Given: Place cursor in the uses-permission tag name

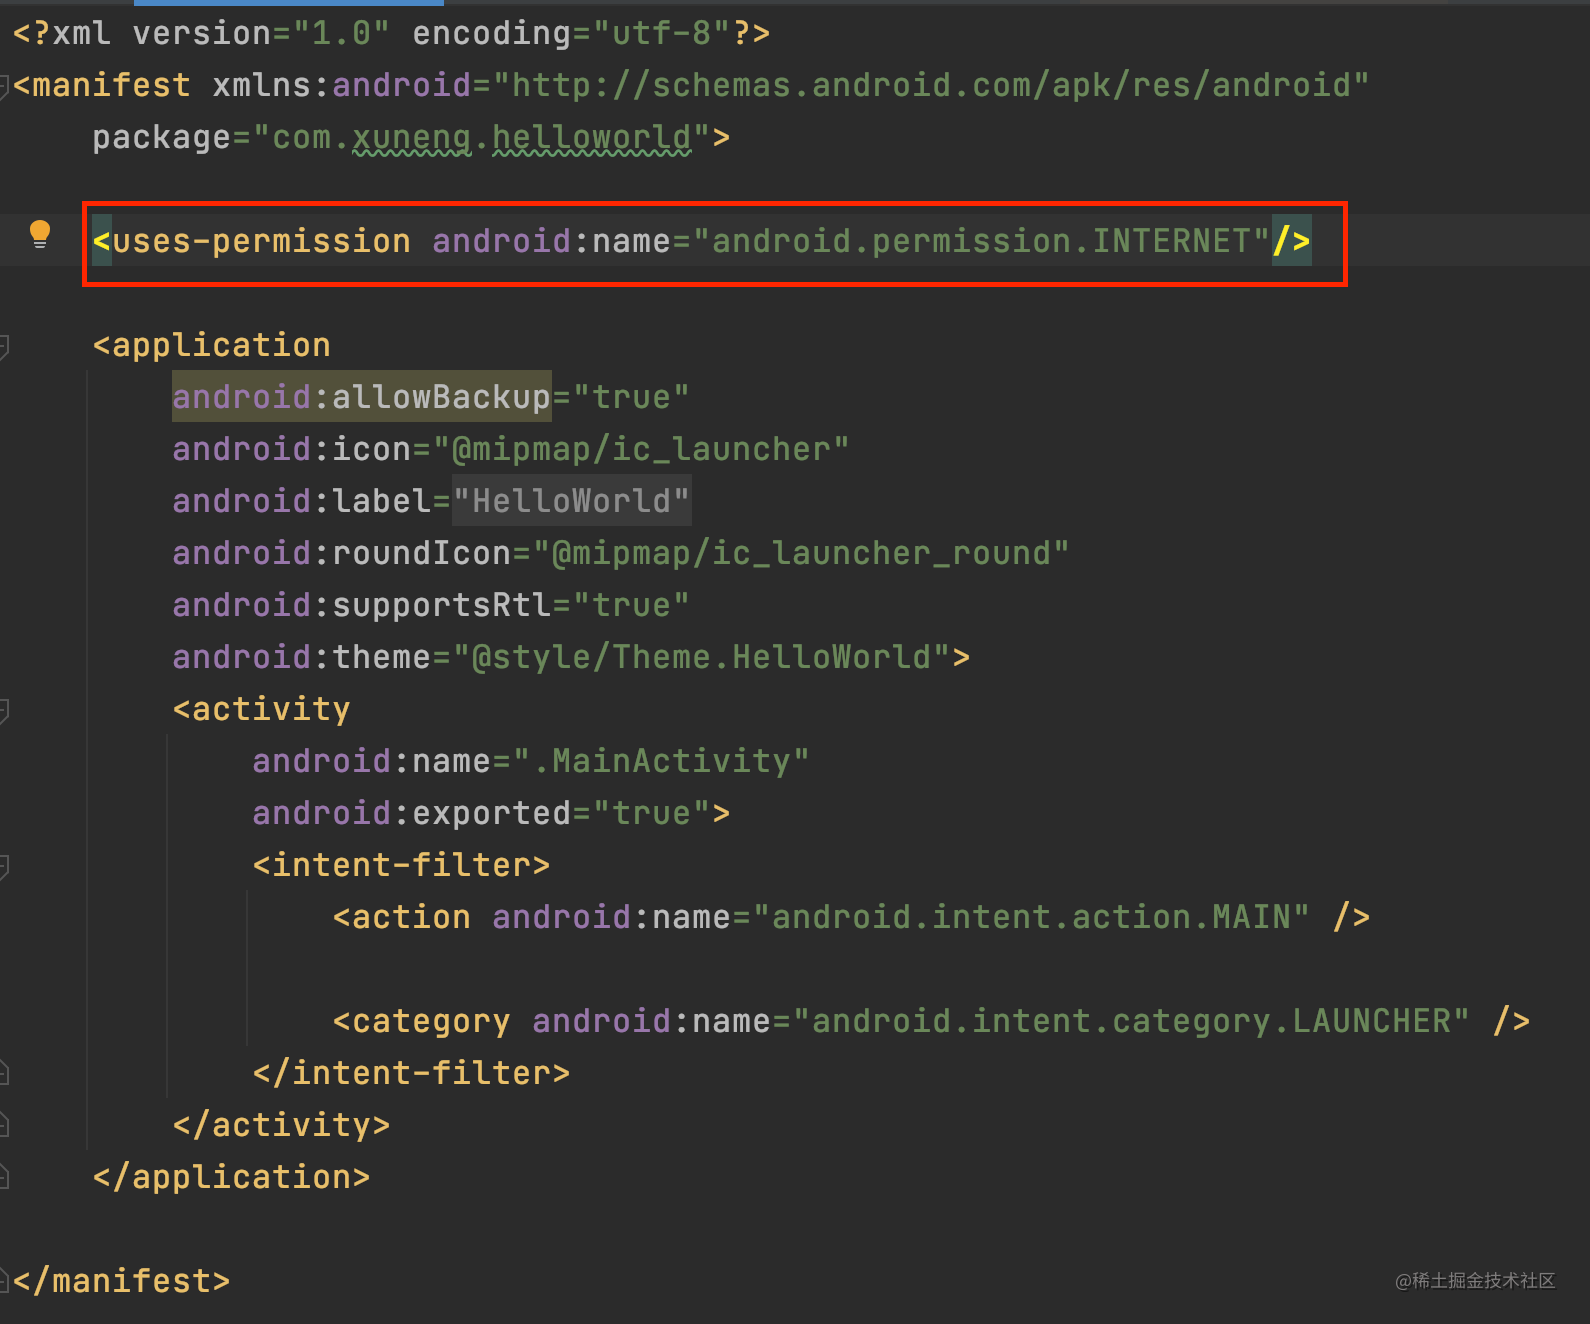Looking at the screenshot, I should 261,241.
